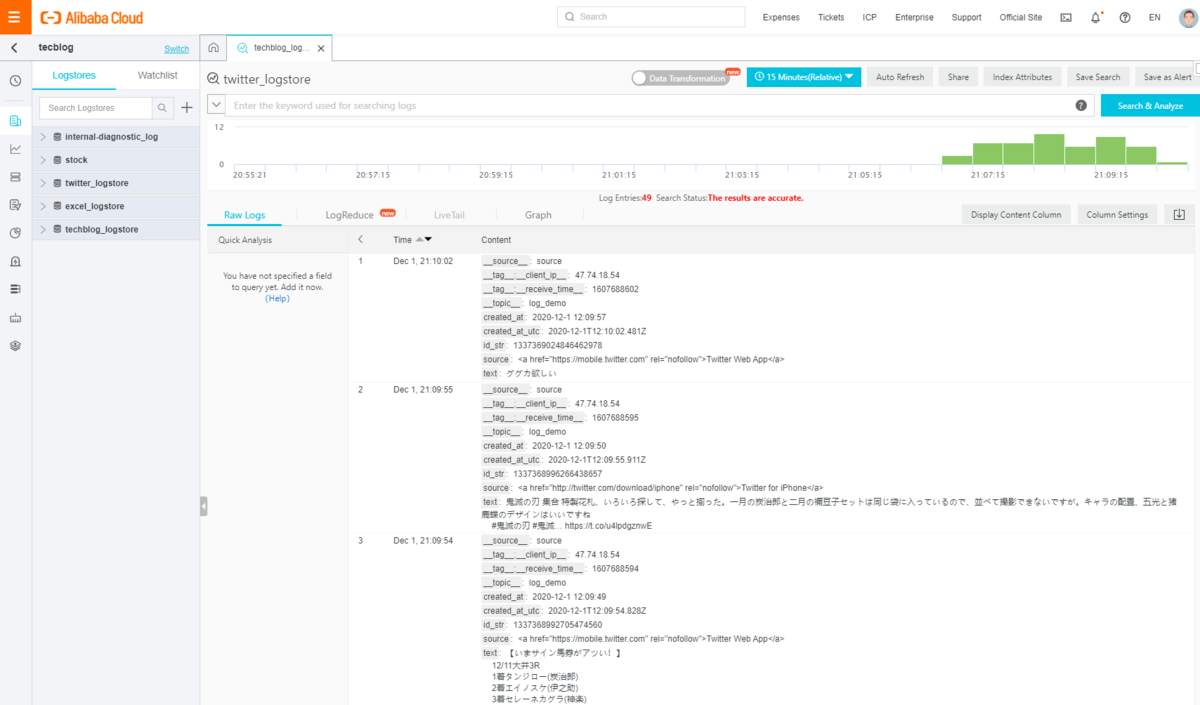Click the Auto Refresh button

pos(900,77)
